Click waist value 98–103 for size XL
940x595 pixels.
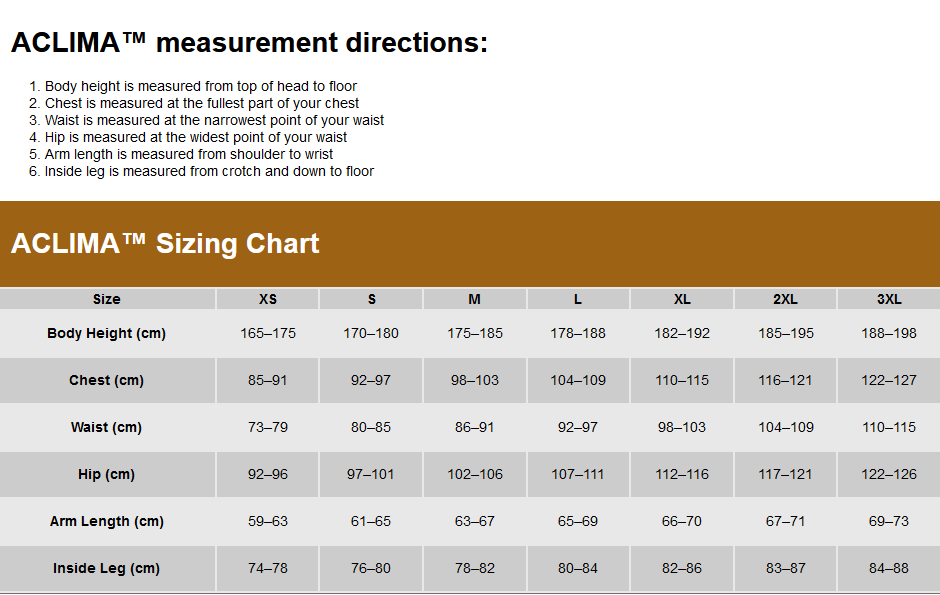pos(682,427)
